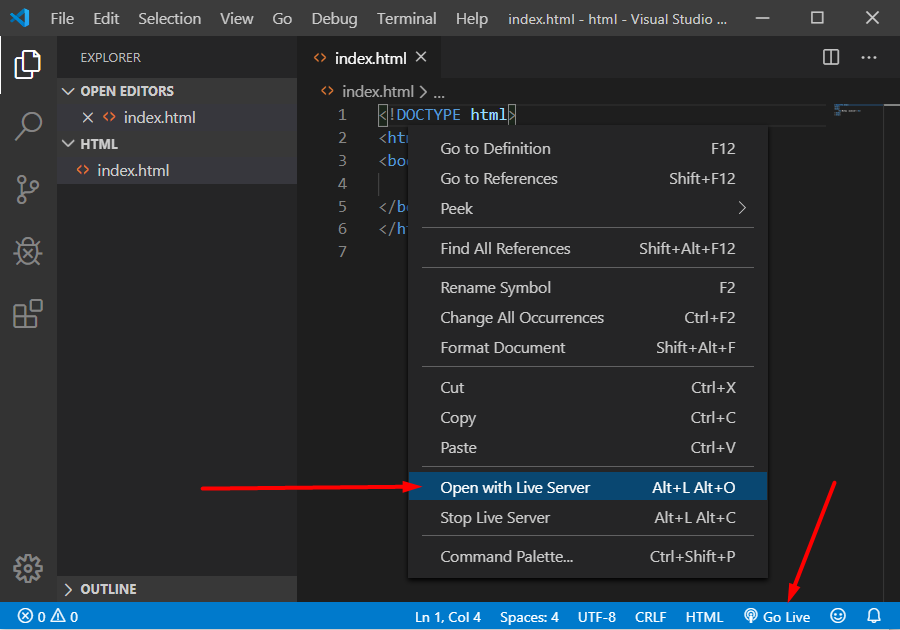Open the Search view icon
Image resolution: width=900 pixels, height=630 pixels.
click(x=28, y=126)
